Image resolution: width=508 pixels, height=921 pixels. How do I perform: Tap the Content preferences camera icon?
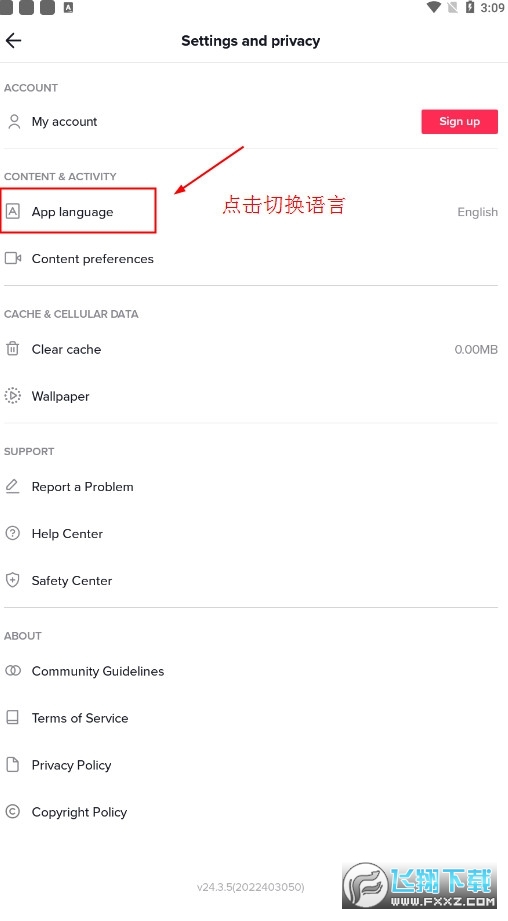click(13, 258)
